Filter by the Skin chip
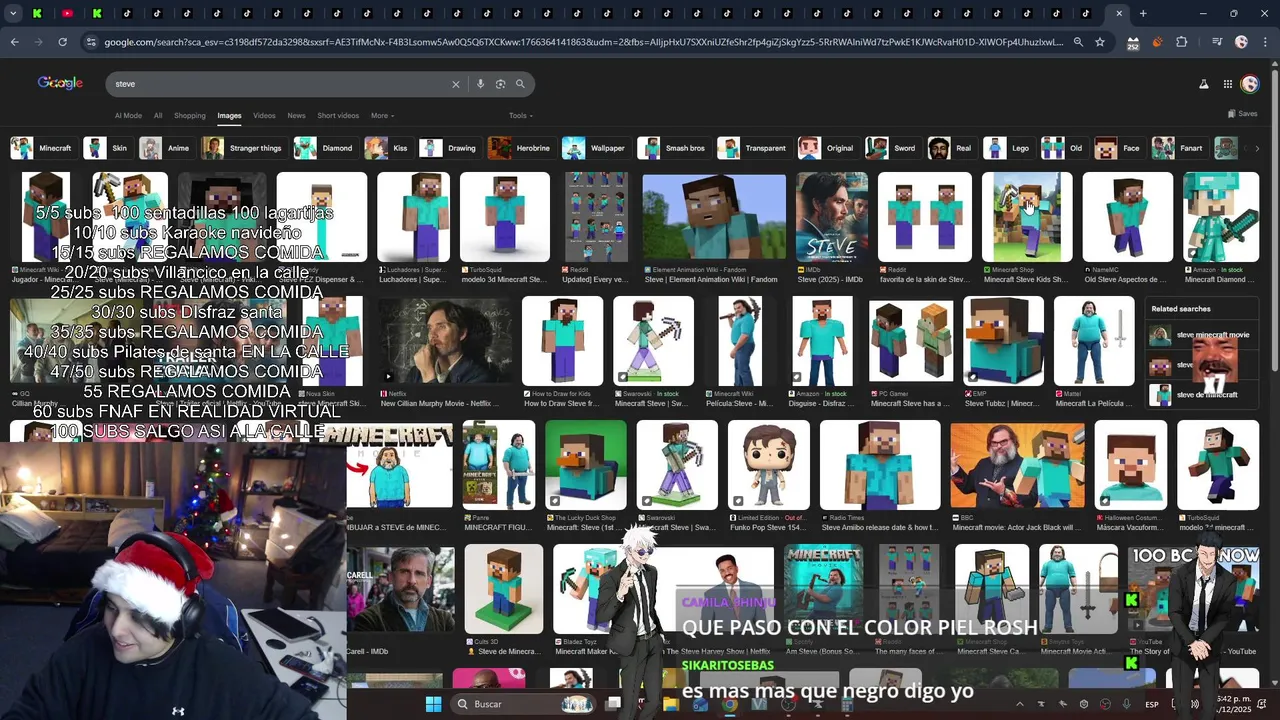Screen dimensions: 1280x720 [107, 148]
